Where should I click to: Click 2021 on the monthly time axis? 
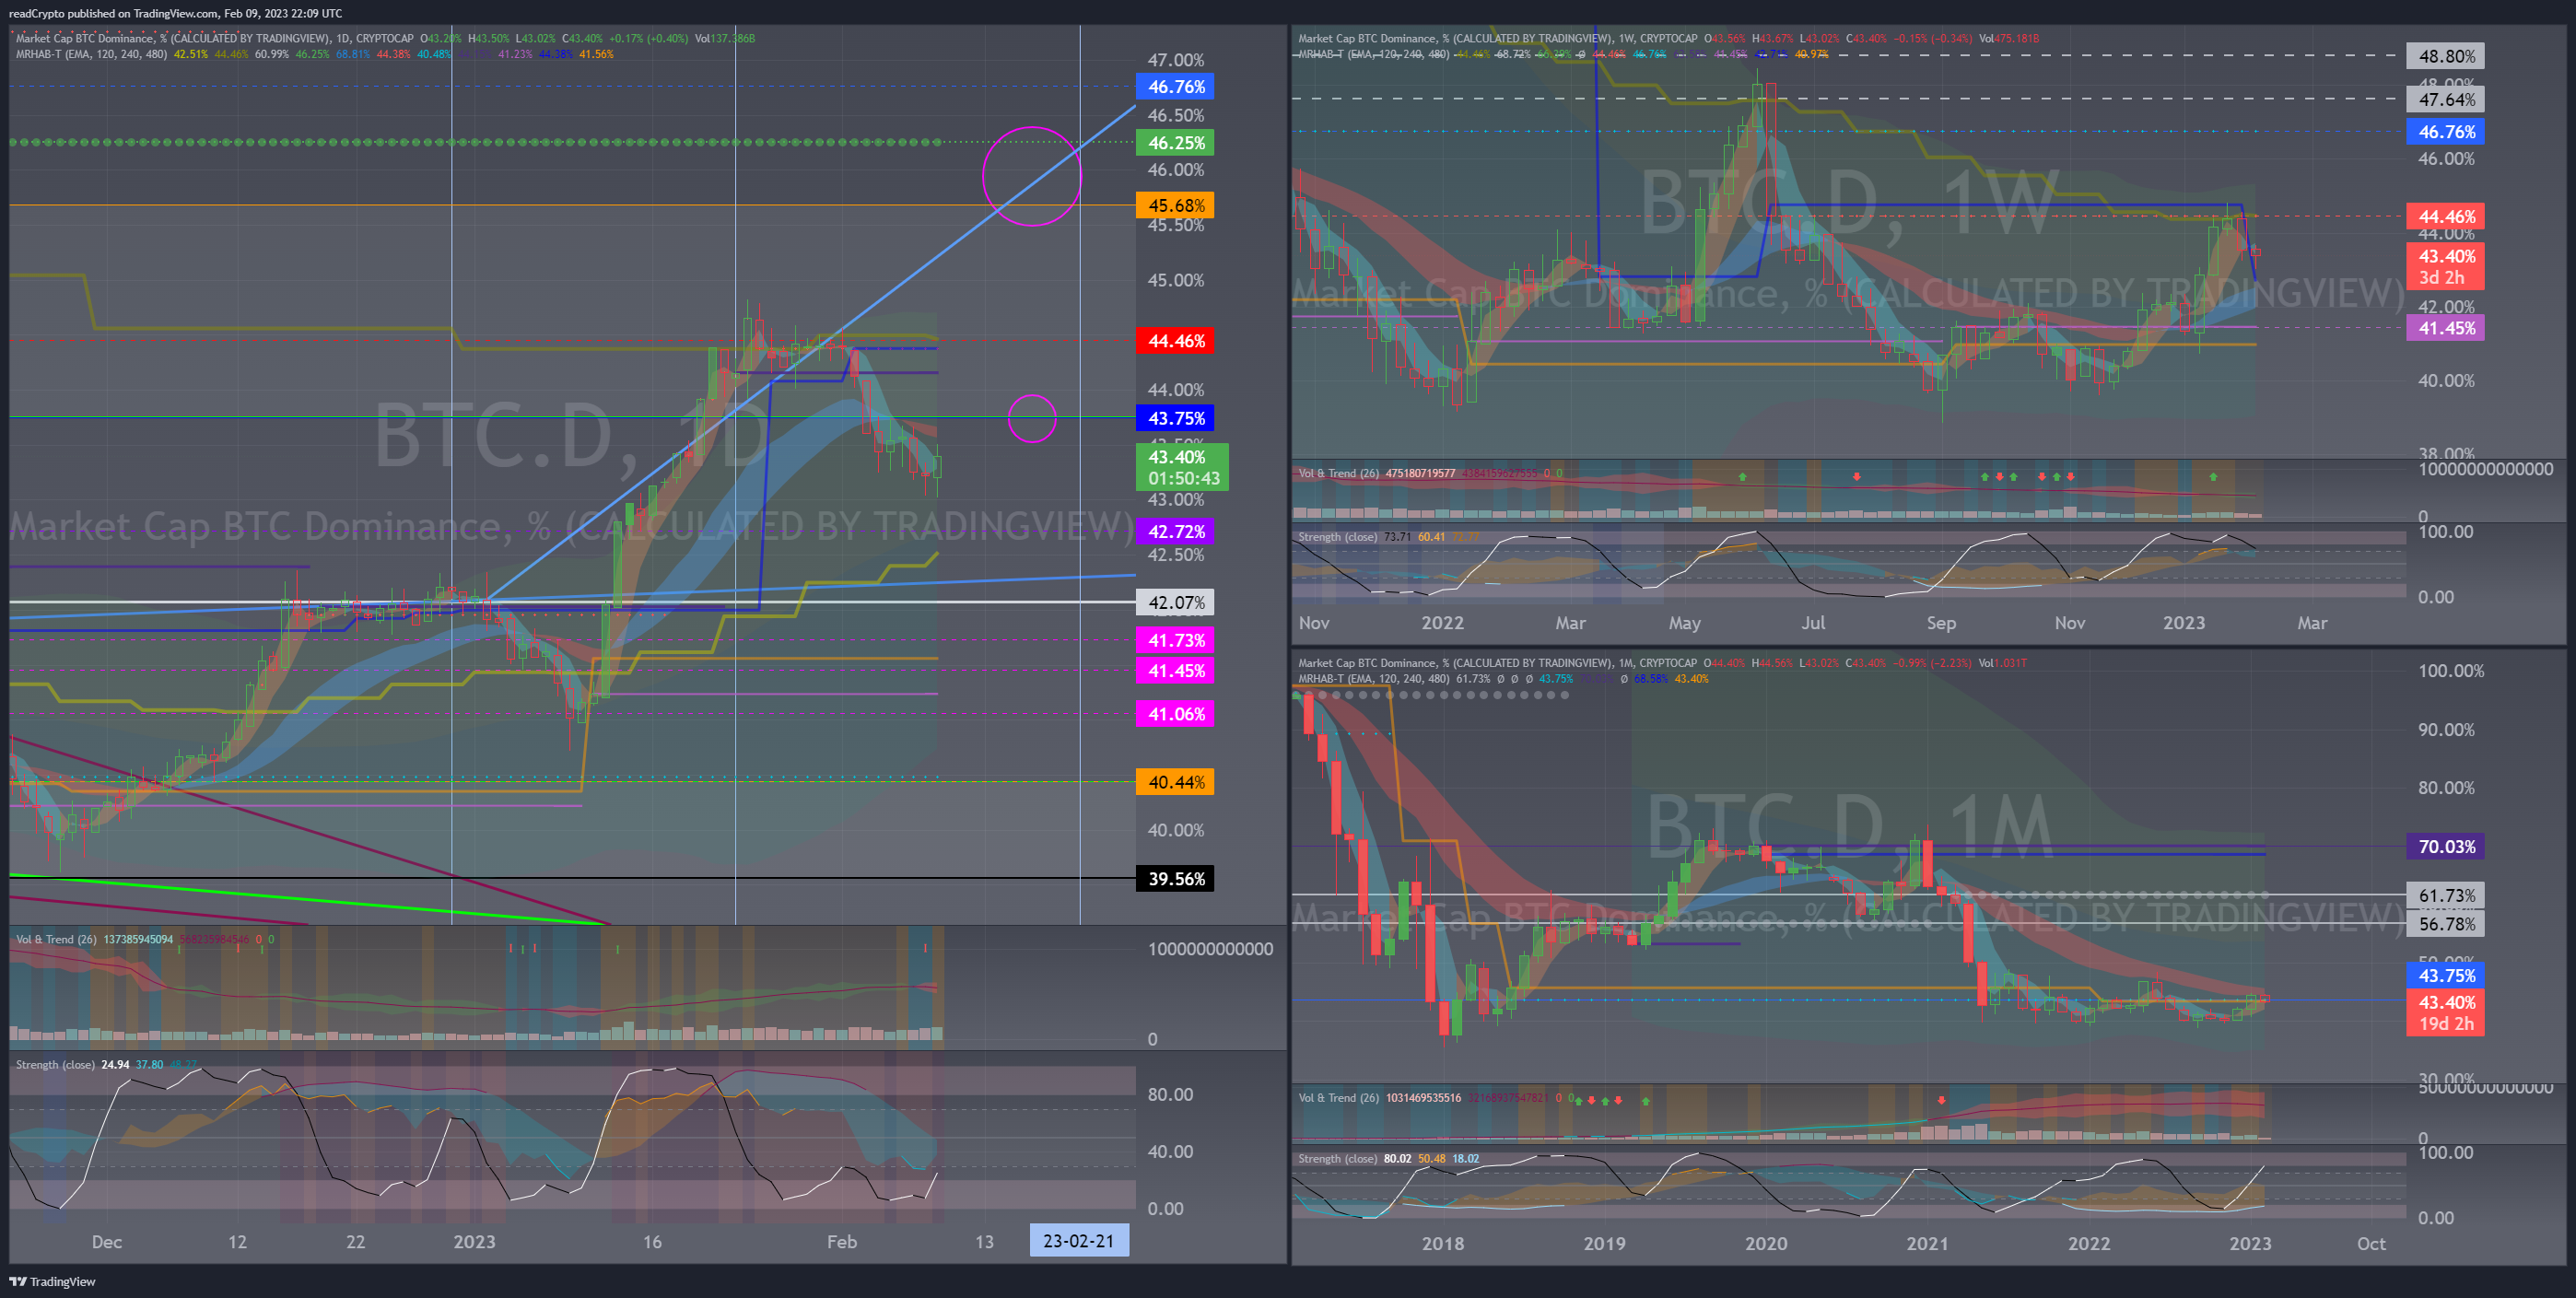coord(1926,1244)
